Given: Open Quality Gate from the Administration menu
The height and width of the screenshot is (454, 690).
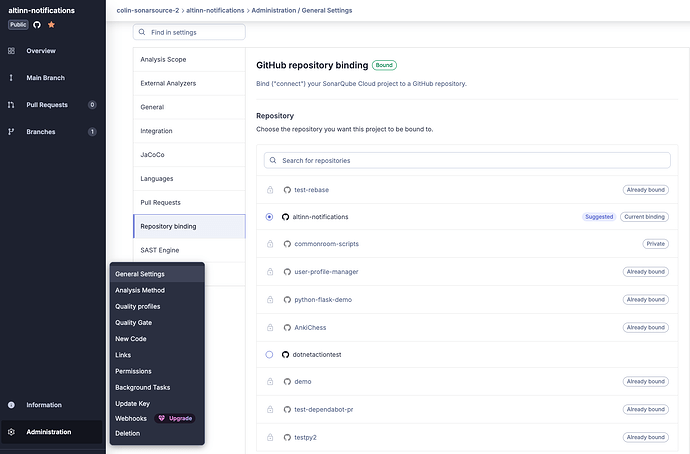Looking at the screenshot, I should pos(133,323).
